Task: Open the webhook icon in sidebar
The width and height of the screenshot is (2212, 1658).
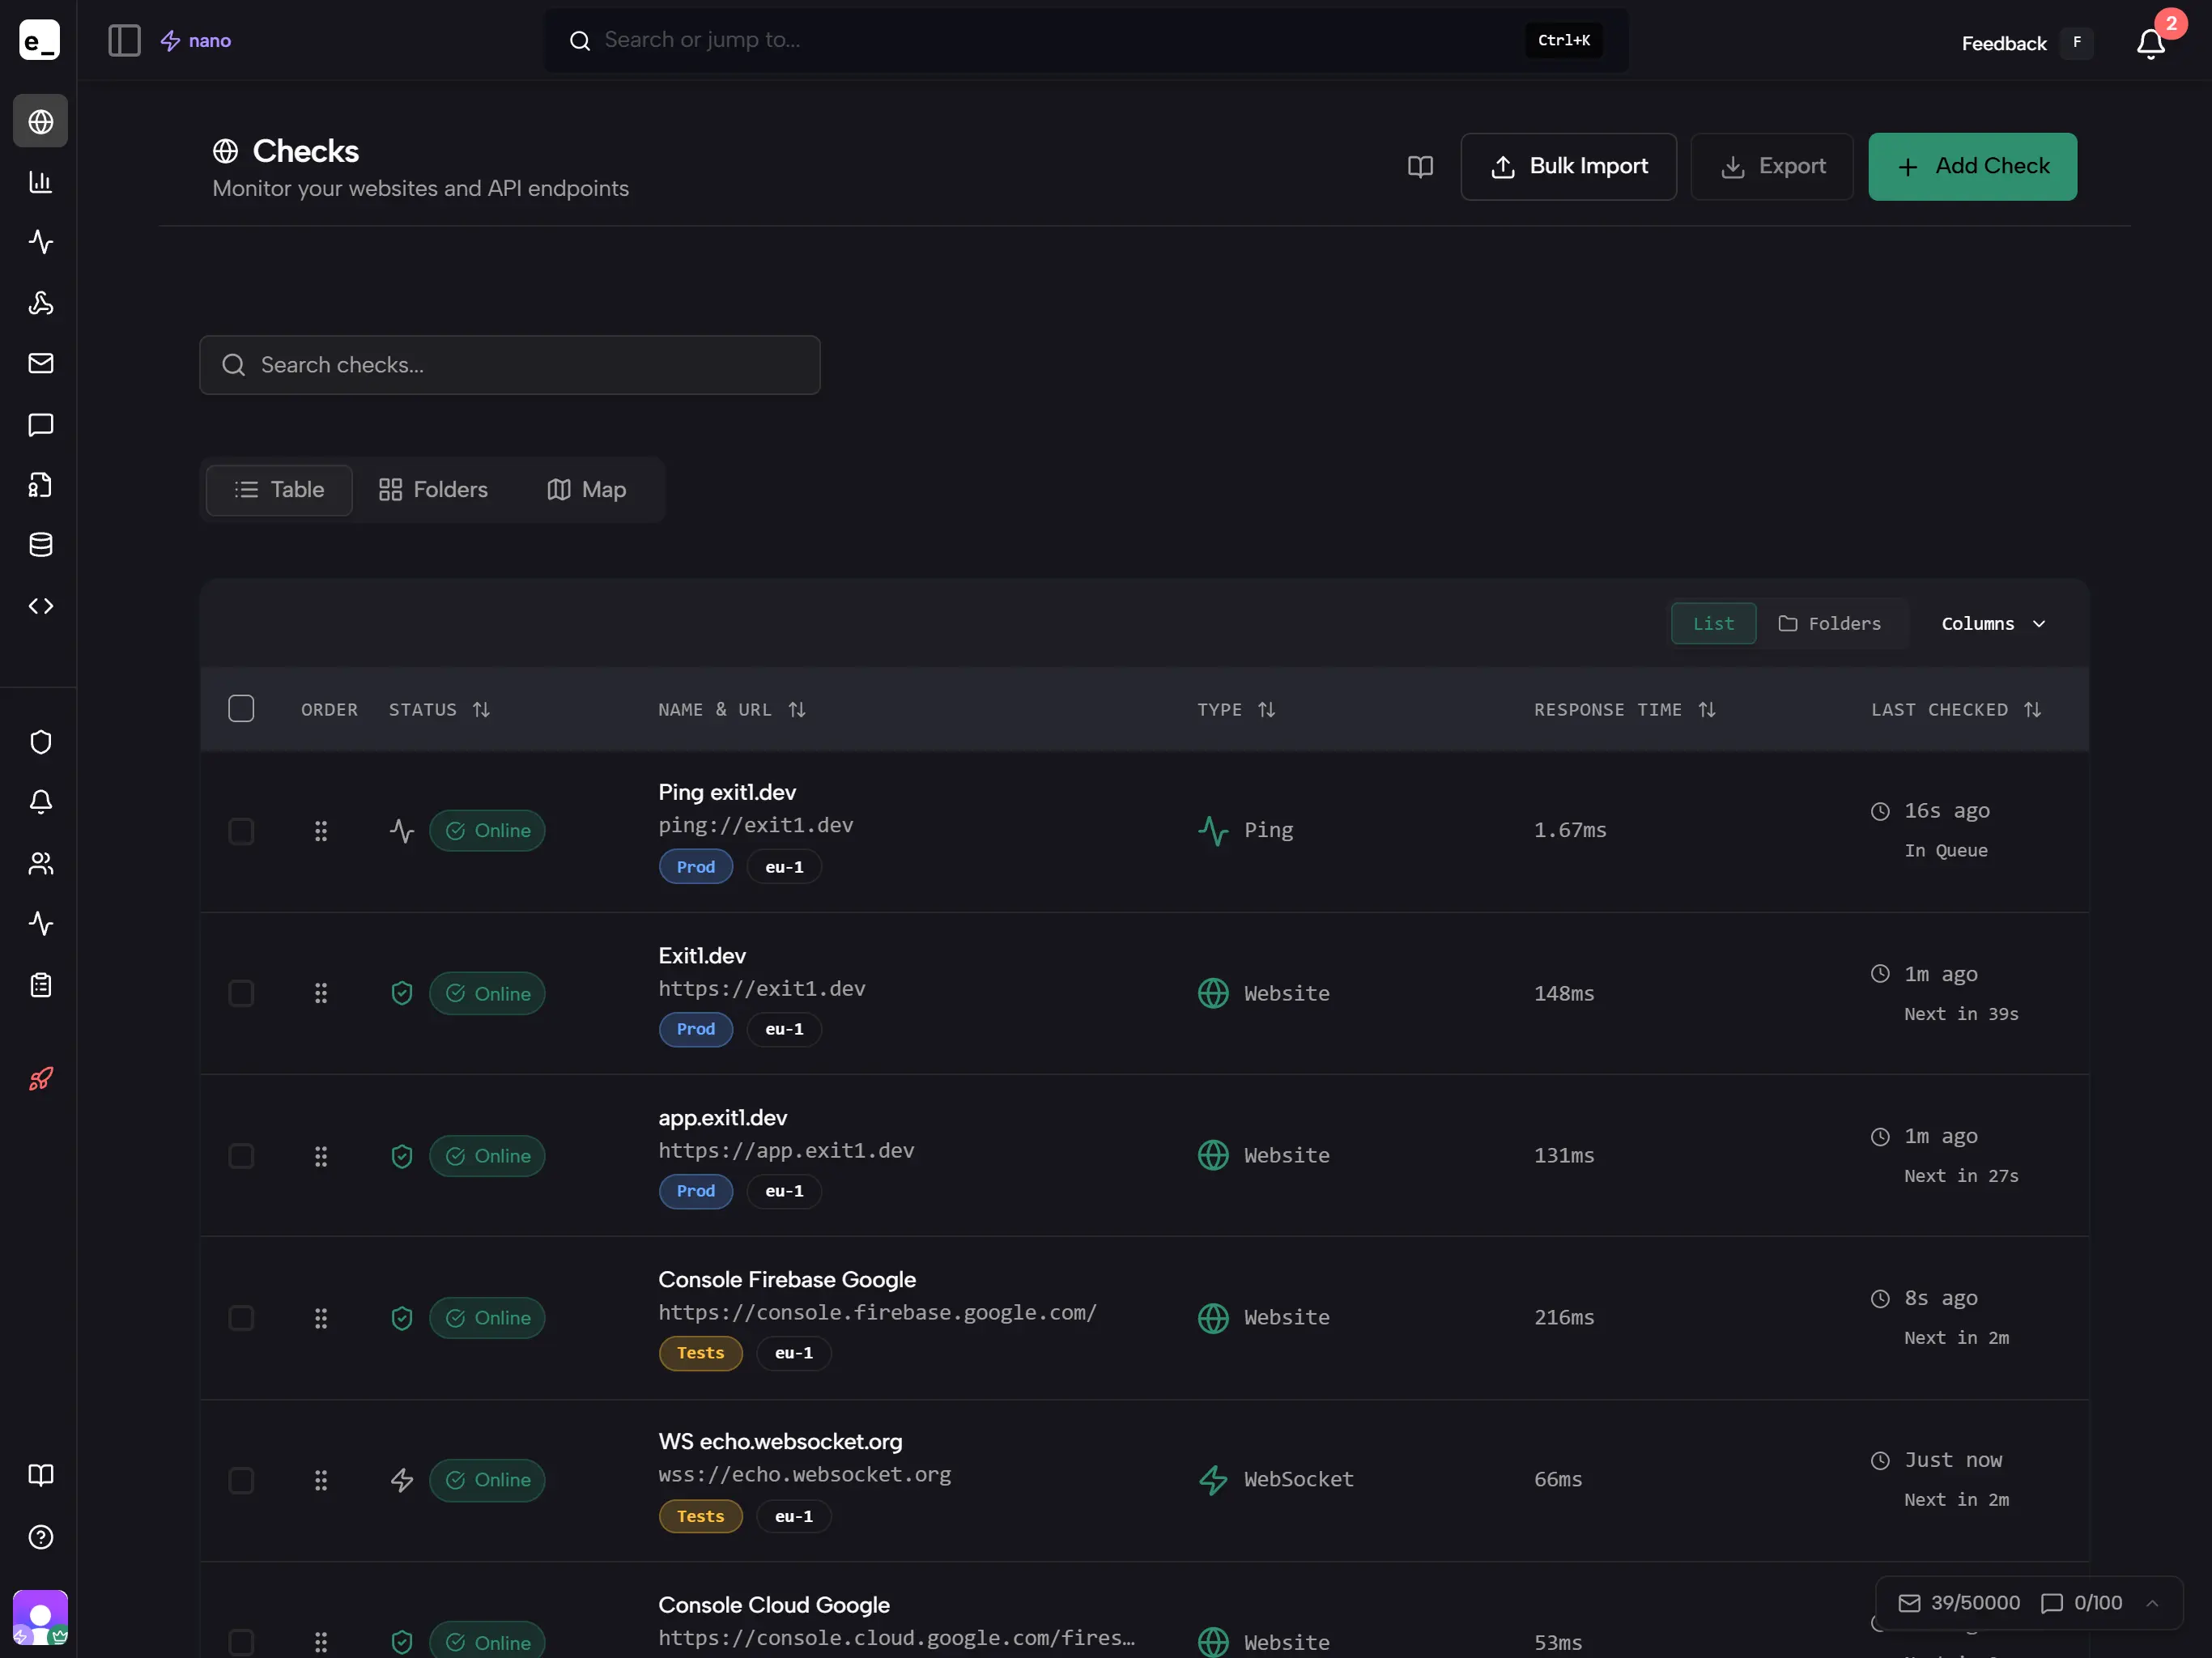Action: [x=40, y=303]
